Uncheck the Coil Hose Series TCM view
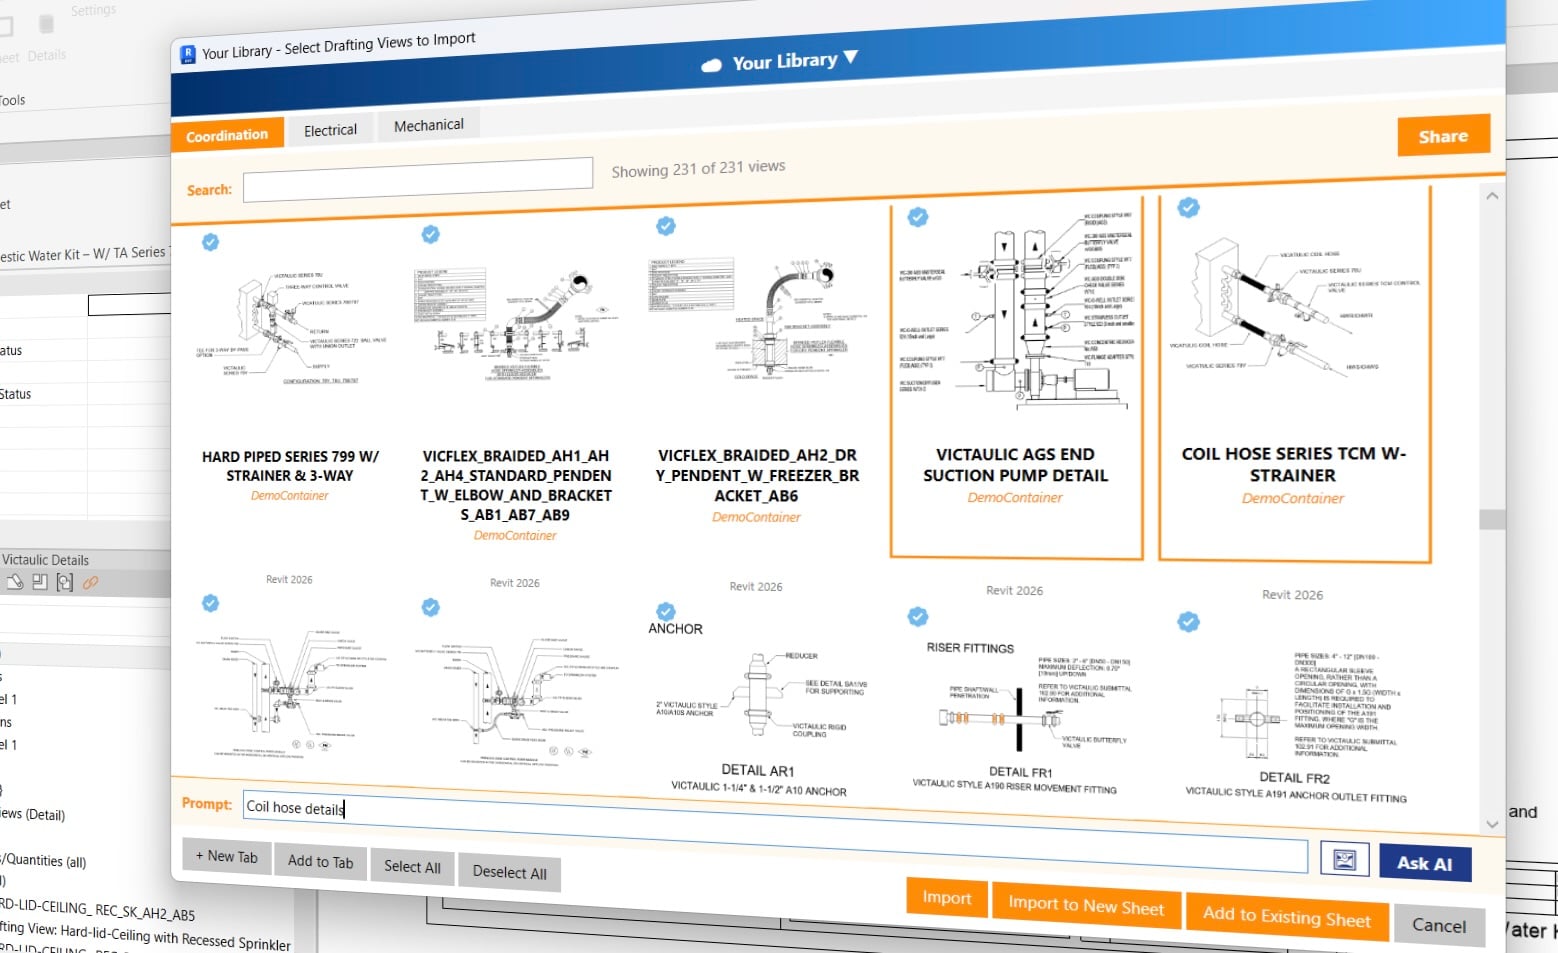This screenshot has width=1558, height=953. pos(1189,207)
